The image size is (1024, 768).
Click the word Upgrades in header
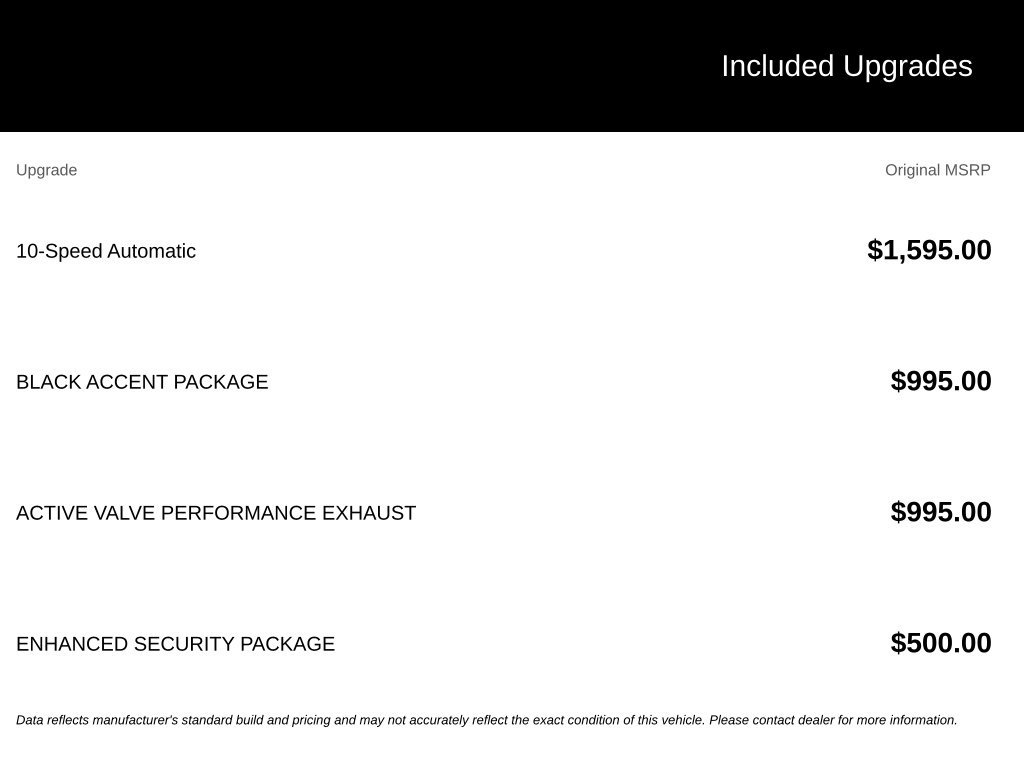pyautogui.click(x=908, y=67)
